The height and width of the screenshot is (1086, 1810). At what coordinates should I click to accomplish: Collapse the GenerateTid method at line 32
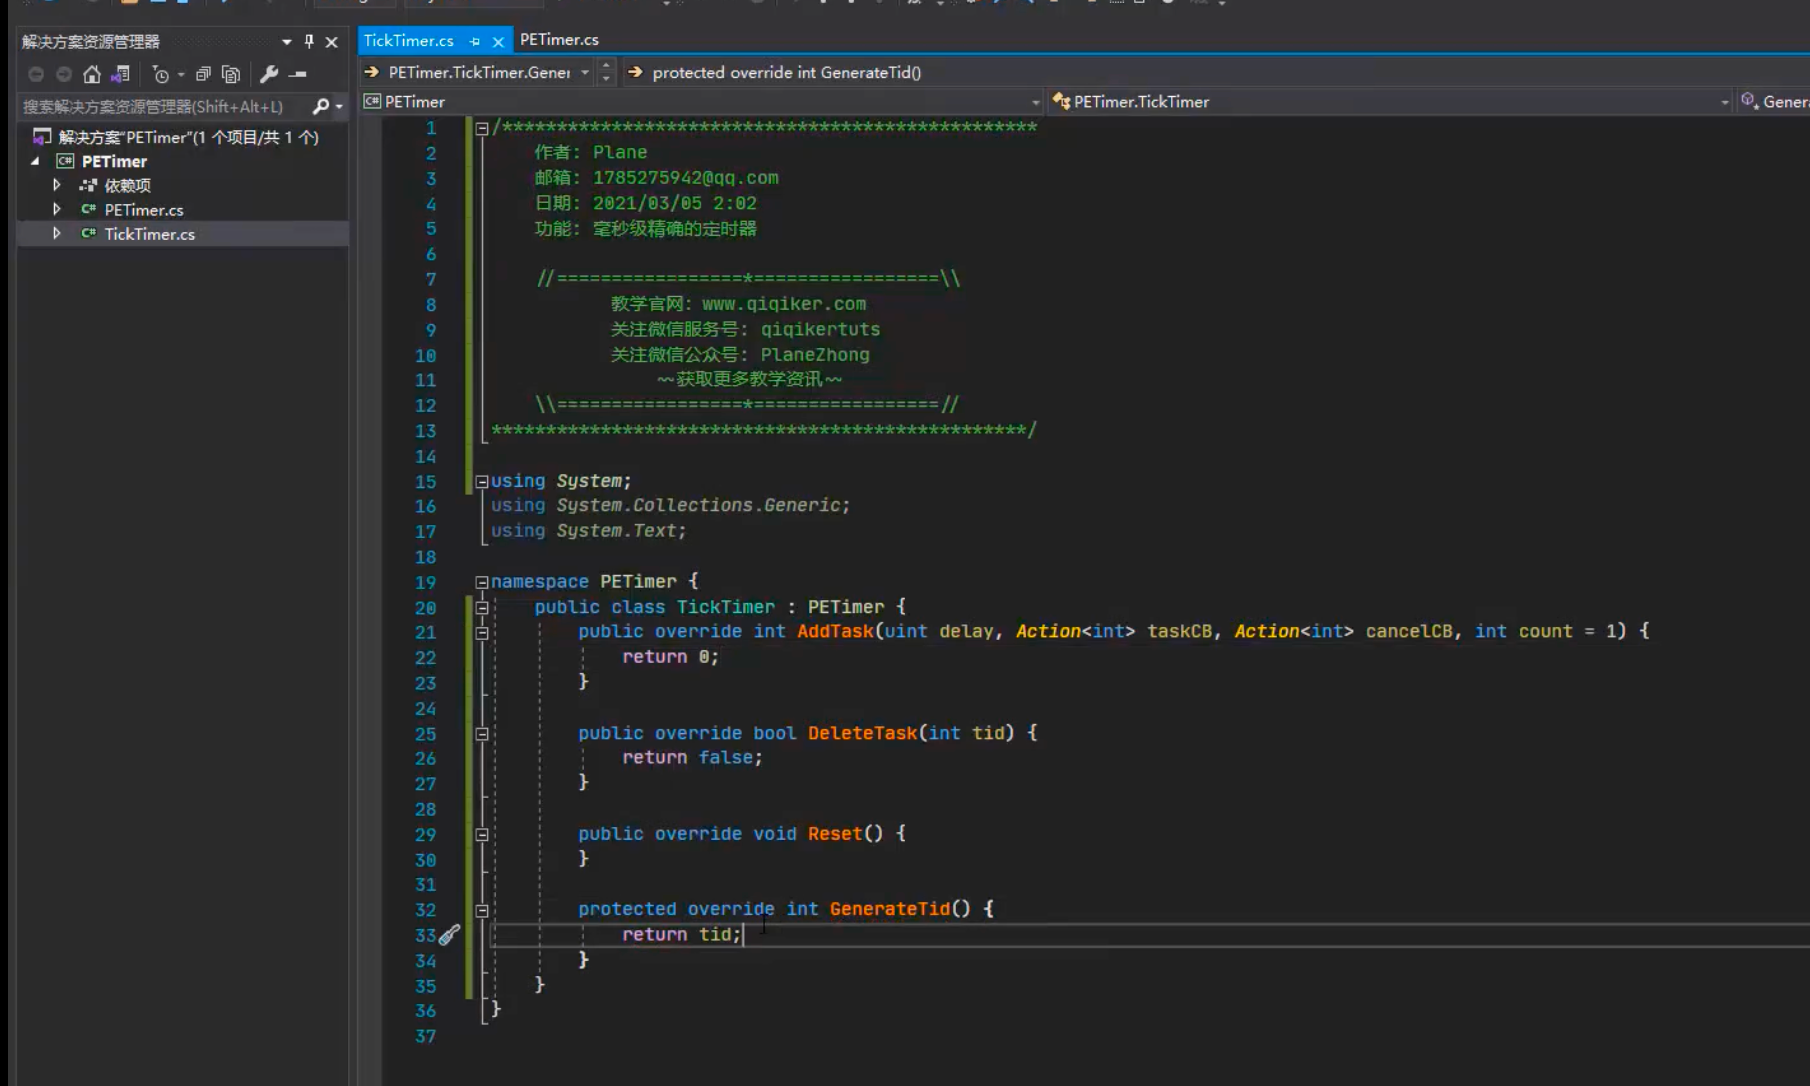pyautogui.click(x=482, y=910)
